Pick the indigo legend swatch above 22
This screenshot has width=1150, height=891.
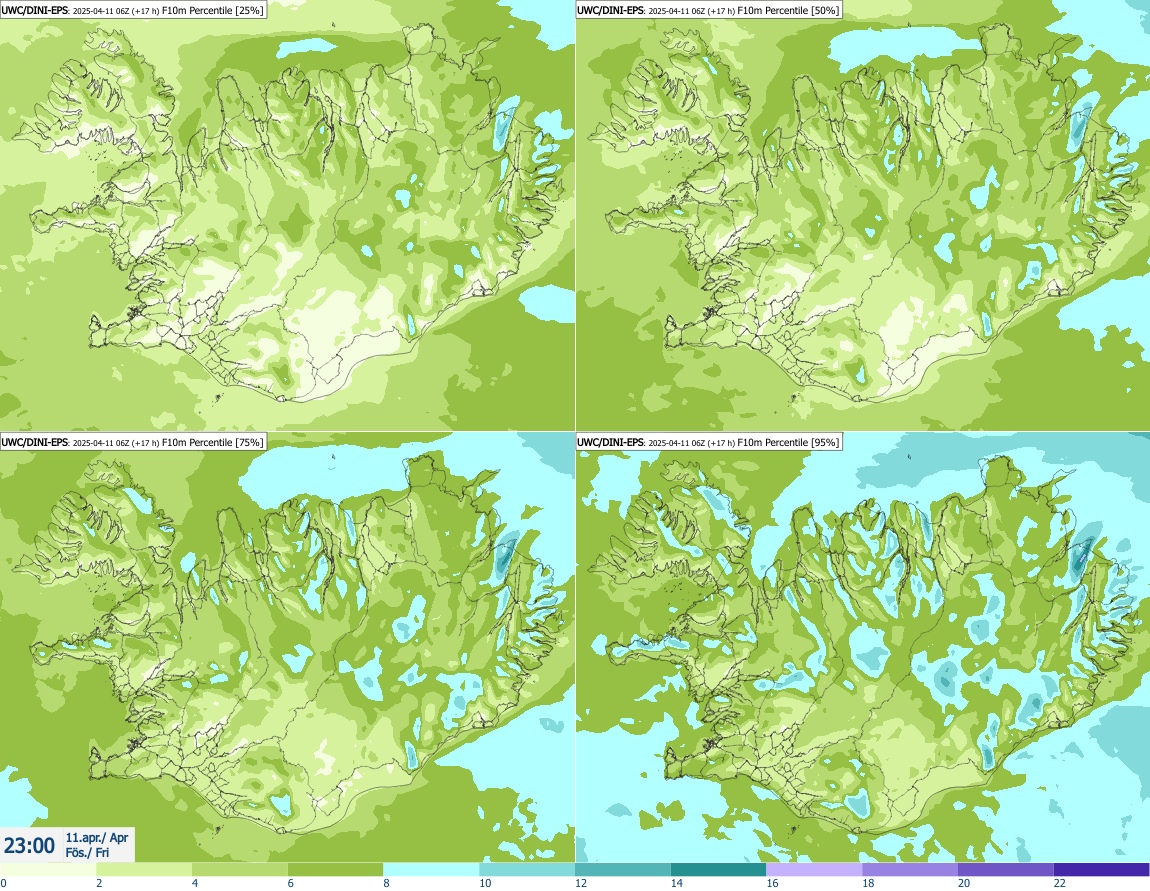click(1102, 870)
